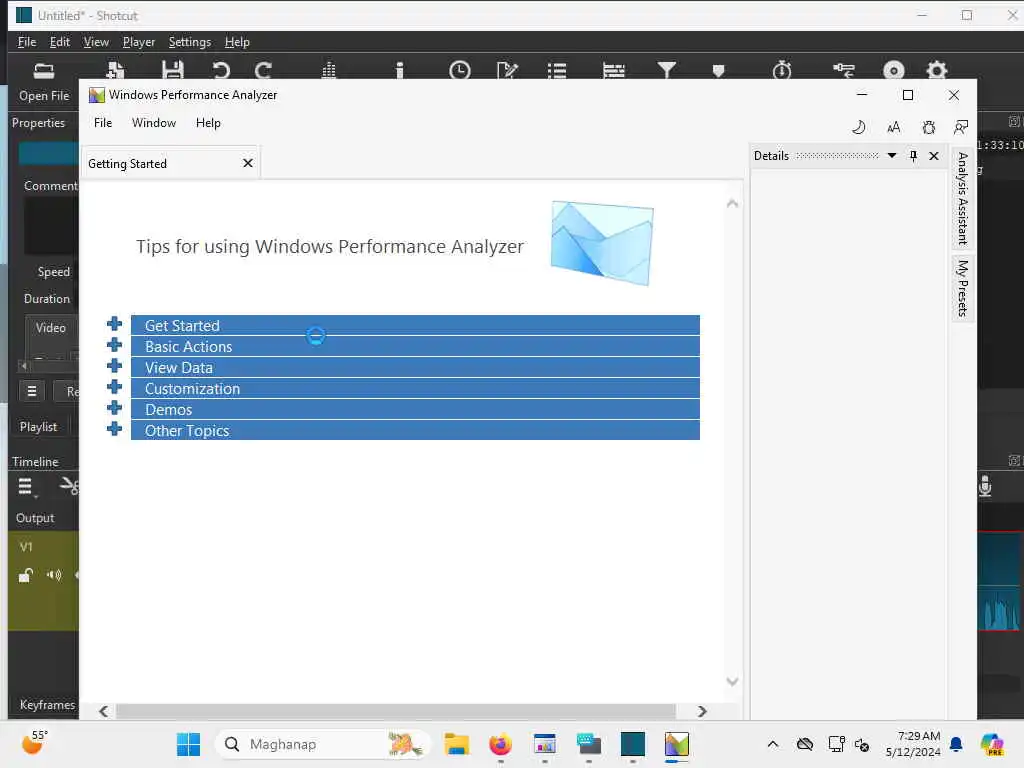Click the scroll down arrow in WPA
Viewport: 1024px width, 768px height.
pos(733,681)
